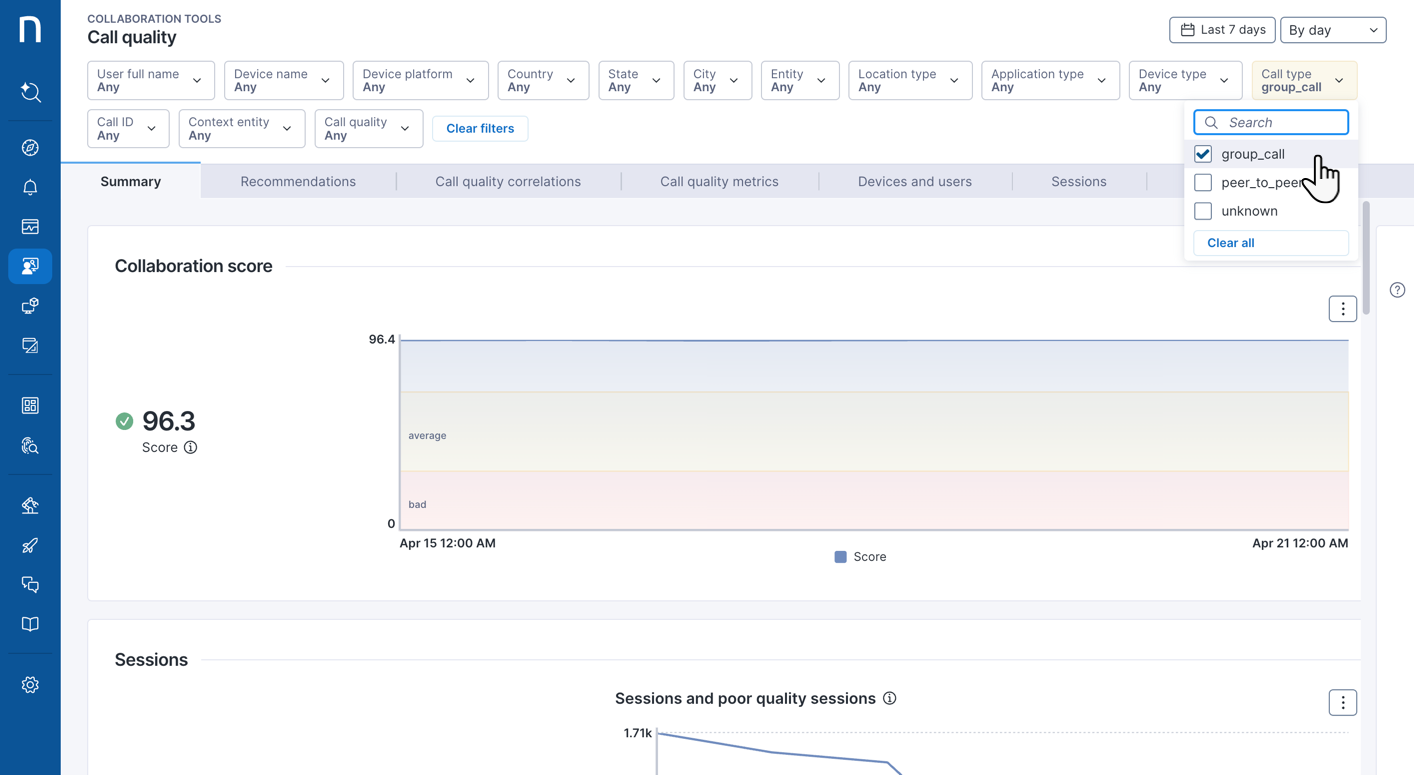Screen dimensions: 1414x775
Task: Expand the Call quality filter dropdown
Action: (367, 129)
